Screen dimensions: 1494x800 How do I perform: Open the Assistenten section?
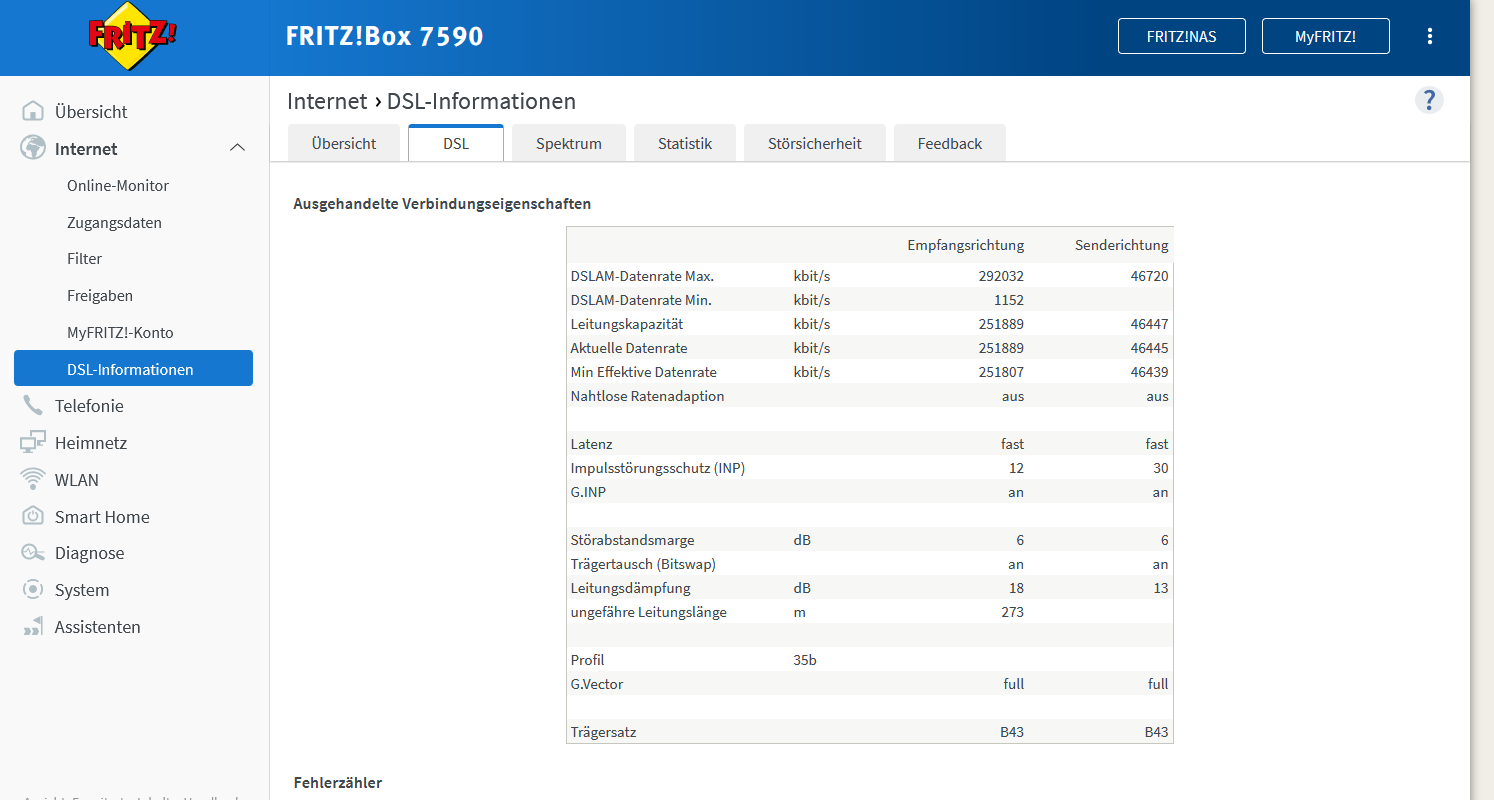[98, 627]
